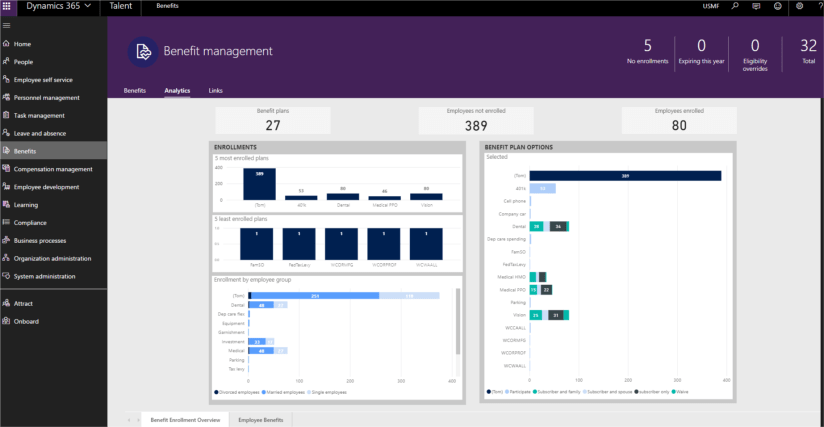Expand the Dynamics 365 dropdown chevron
This screenshot has height=427, width=824.
click(x=88, y=6)
